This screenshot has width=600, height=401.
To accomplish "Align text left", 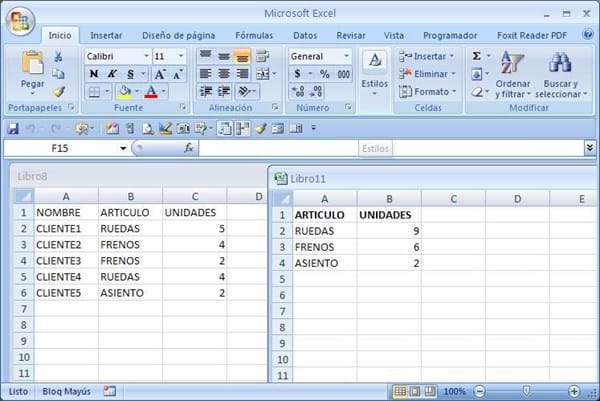I will point(206,74).
